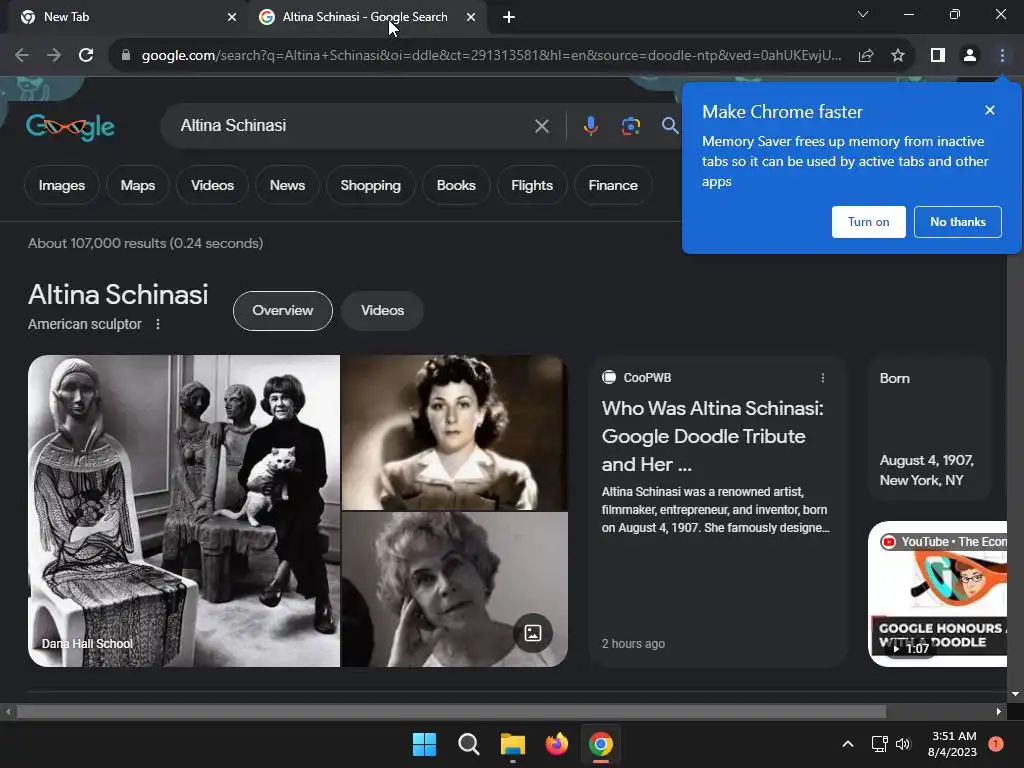Open more options next to American sculptor
Screen dimensions: 1024x768
(x=157, y=324)
